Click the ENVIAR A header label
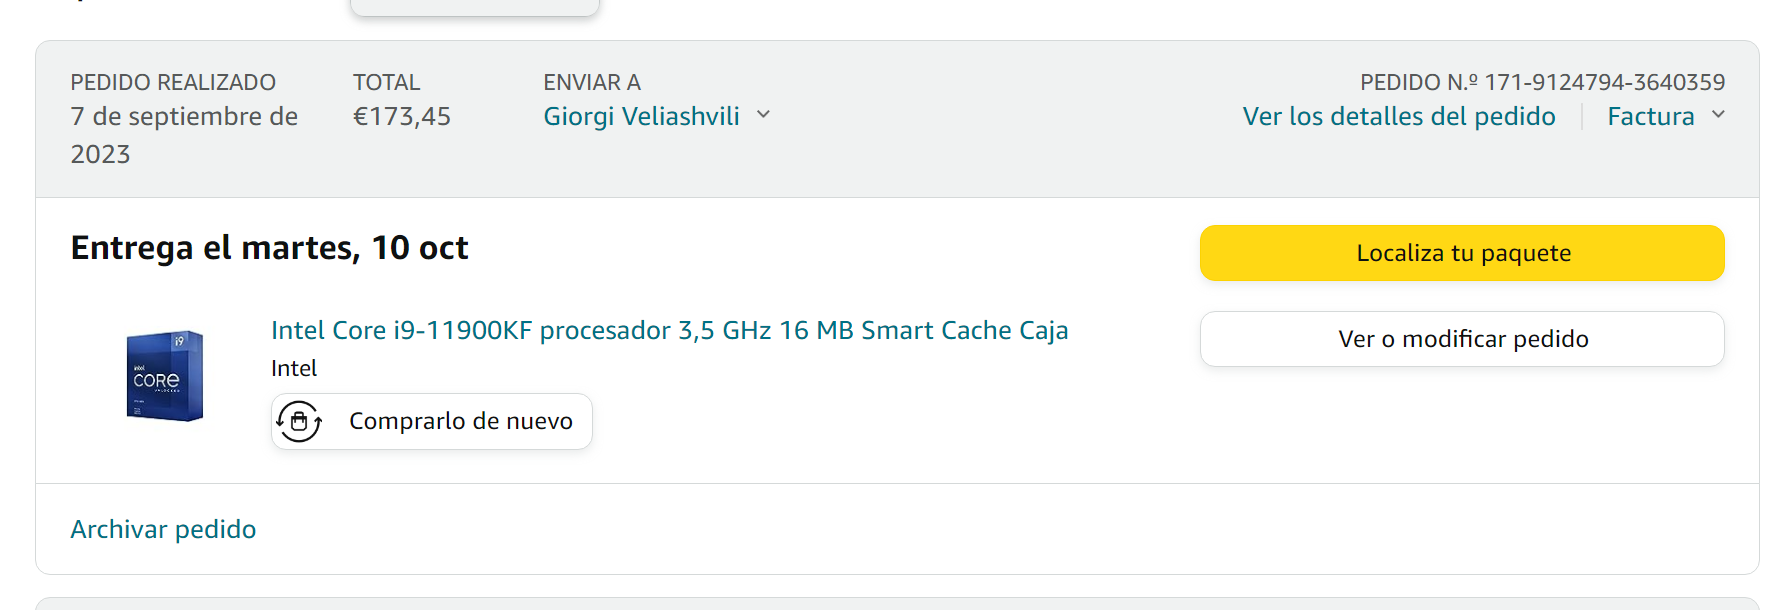The height and width of the screenshot is (610, 1792). pyautogui.click(x=592, y=82)
